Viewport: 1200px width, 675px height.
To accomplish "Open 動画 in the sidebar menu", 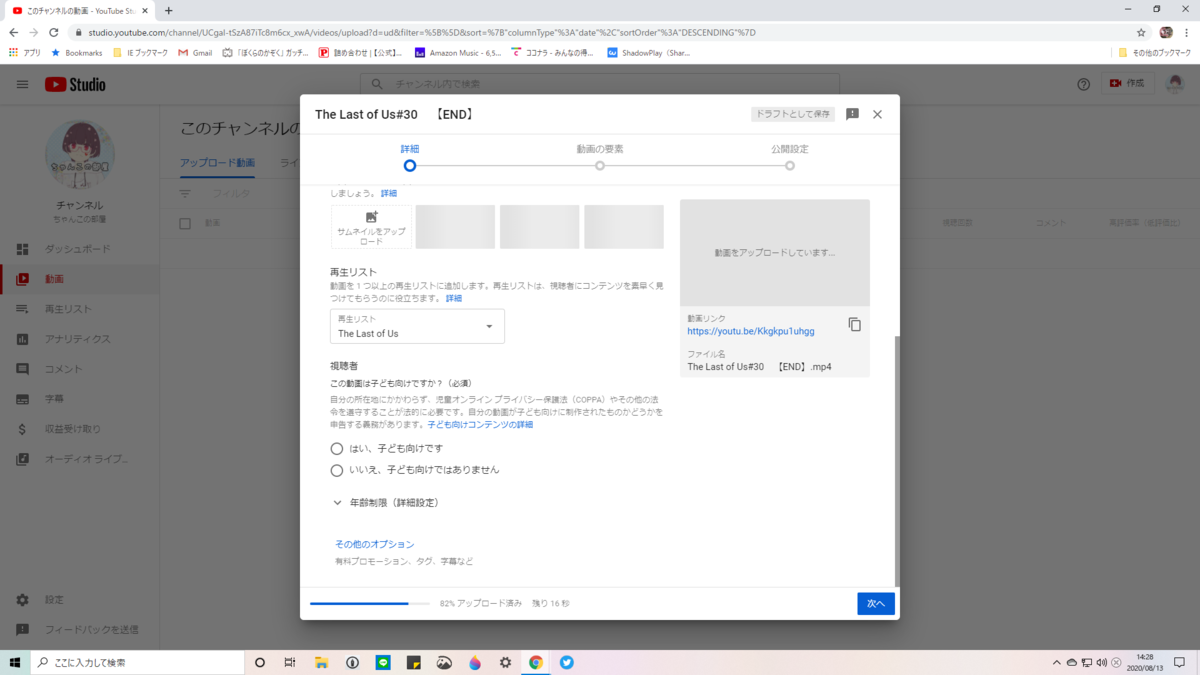I will 80,279.
